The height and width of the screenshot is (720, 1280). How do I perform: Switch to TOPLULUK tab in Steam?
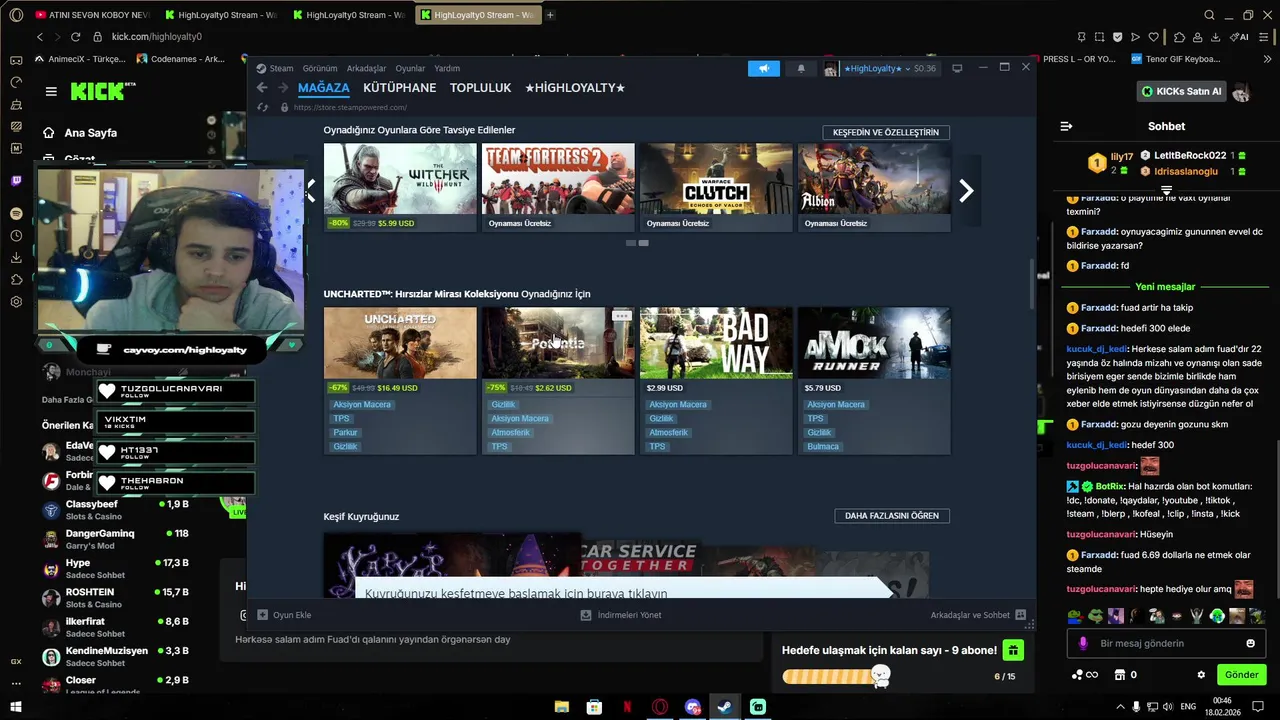[480, 88]
